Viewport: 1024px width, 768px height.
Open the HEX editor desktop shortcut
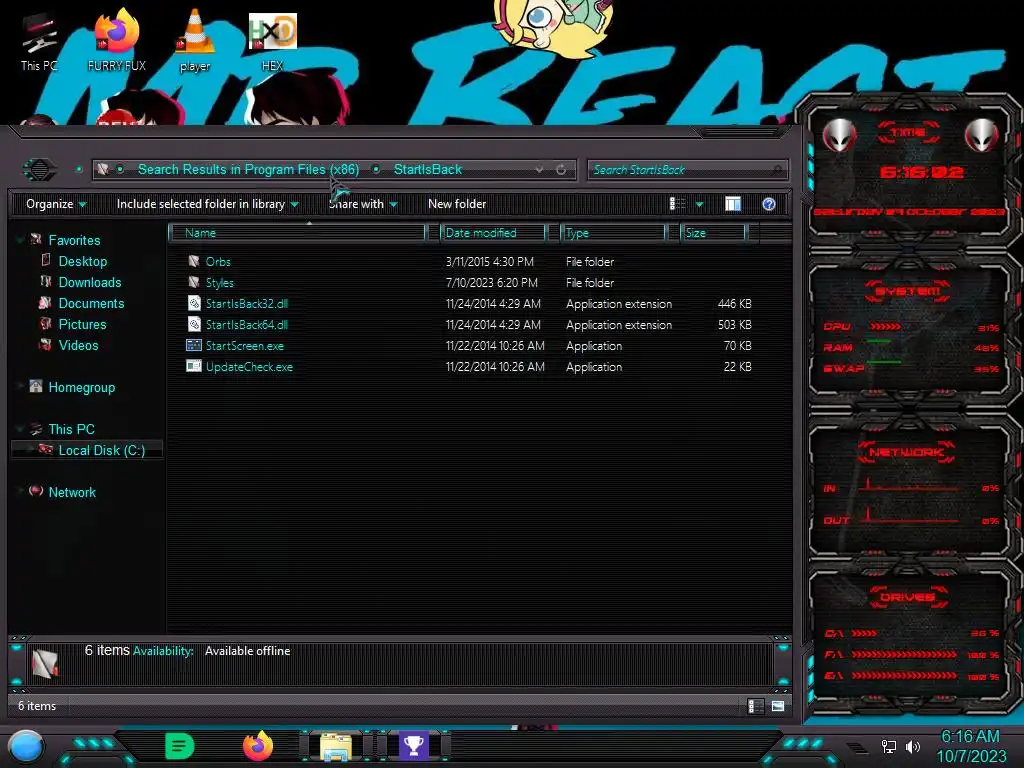click(x=272, y=42)
